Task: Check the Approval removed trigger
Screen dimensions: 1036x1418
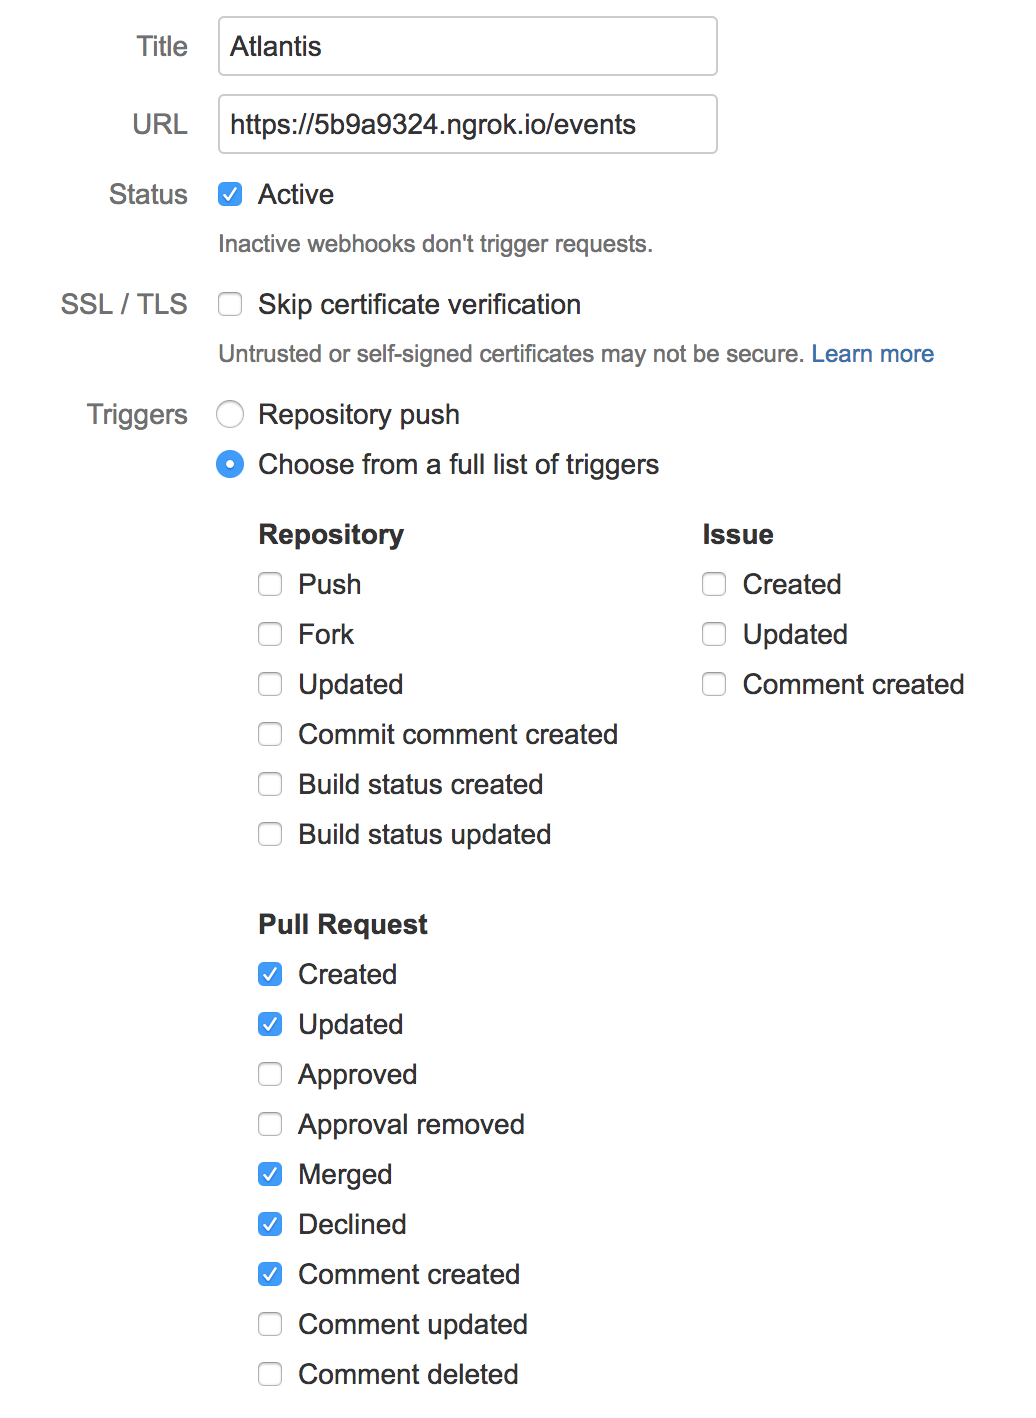Action: tap(270, 1124)
